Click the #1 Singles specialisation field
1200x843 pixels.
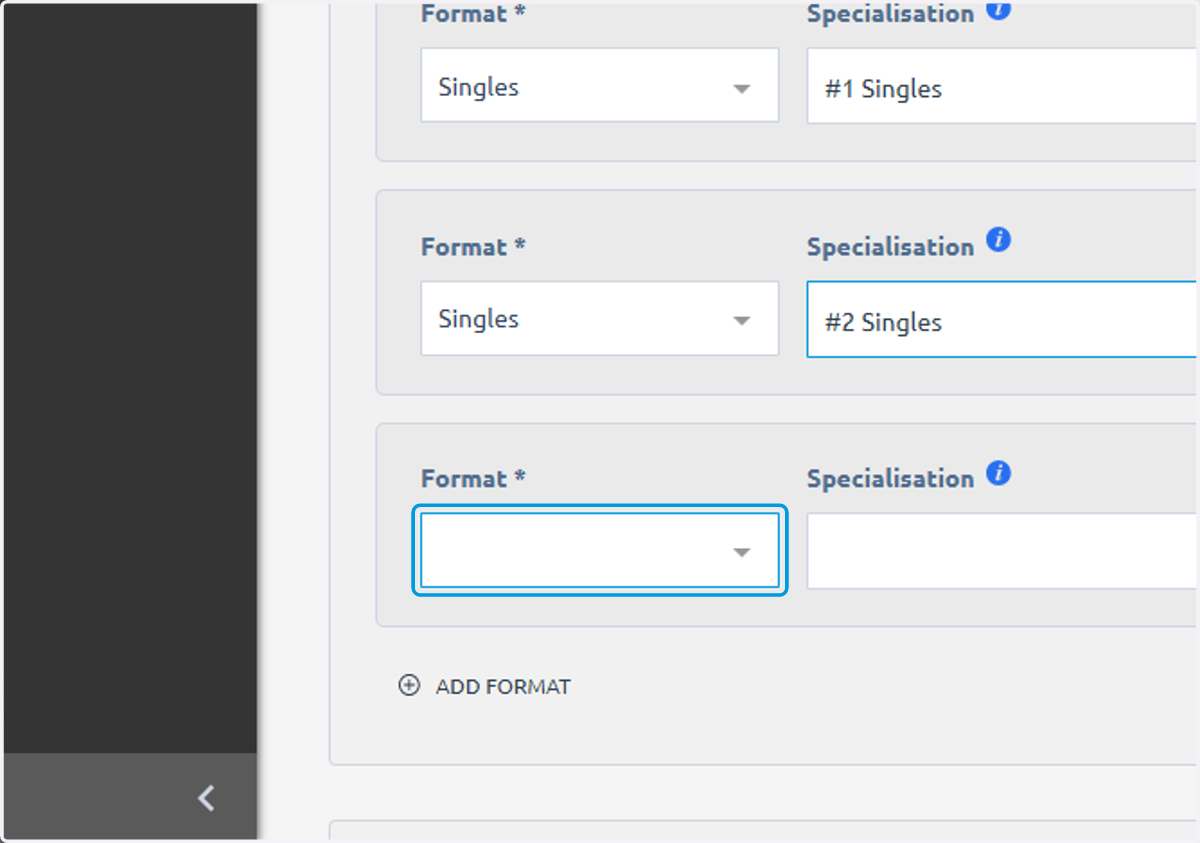(x=1003, y=88)
